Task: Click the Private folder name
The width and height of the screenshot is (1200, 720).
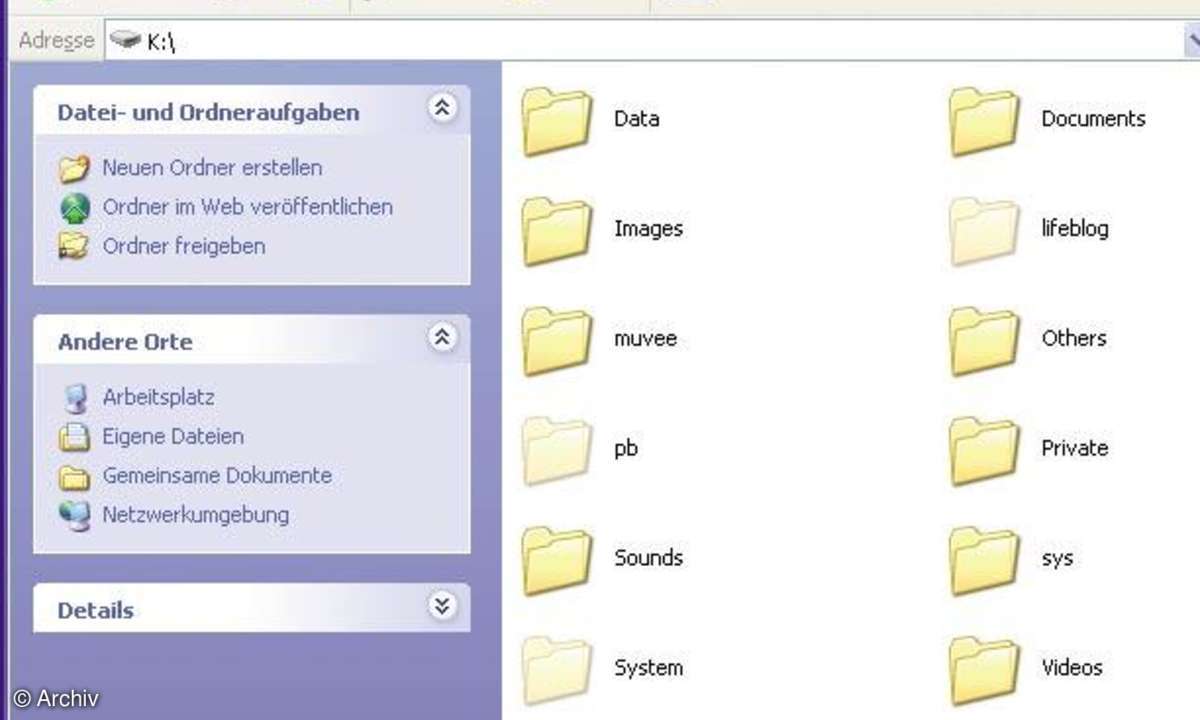Action: pos(1075,449)
